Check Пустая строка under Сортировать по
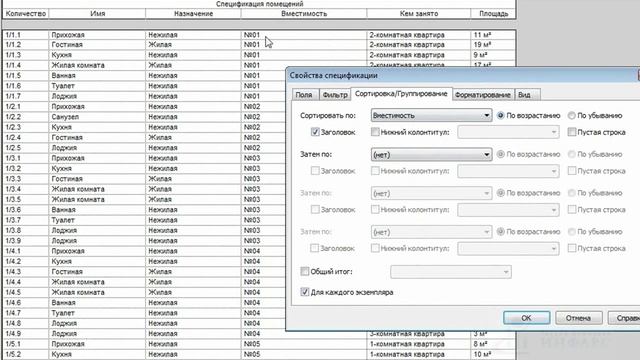The image size is (640, 360). 572,132
